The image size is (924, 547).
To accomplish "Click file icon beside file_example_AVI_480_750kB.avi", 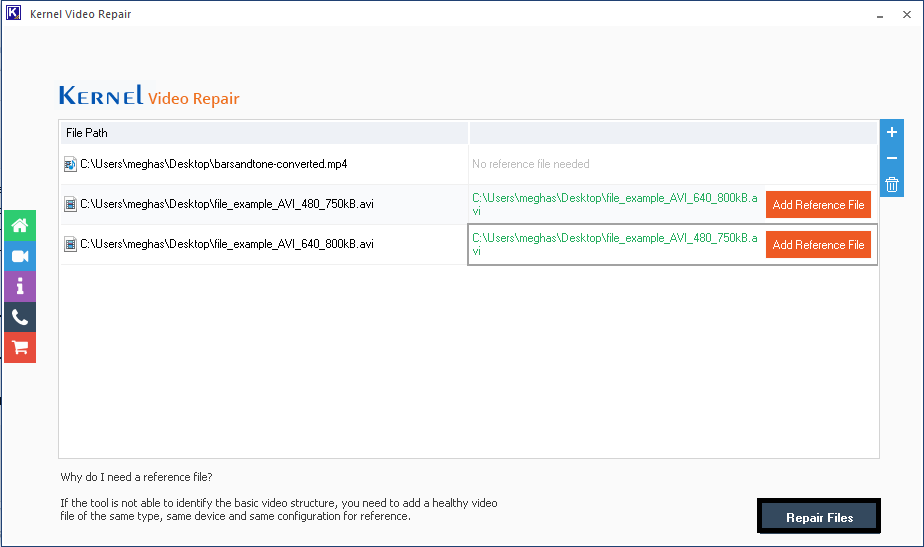I will pos(70,204).
